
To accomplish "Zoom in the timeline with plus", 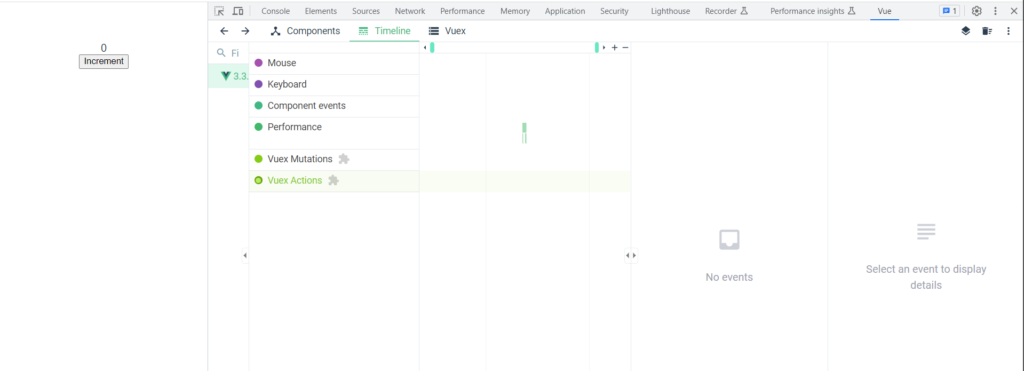I will (615, 48).
